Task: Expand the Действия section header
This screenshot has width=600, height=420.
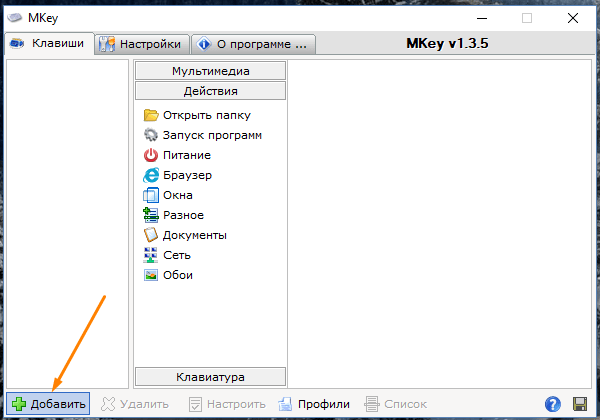Action: pyautogui.click(x=210, y=91)
